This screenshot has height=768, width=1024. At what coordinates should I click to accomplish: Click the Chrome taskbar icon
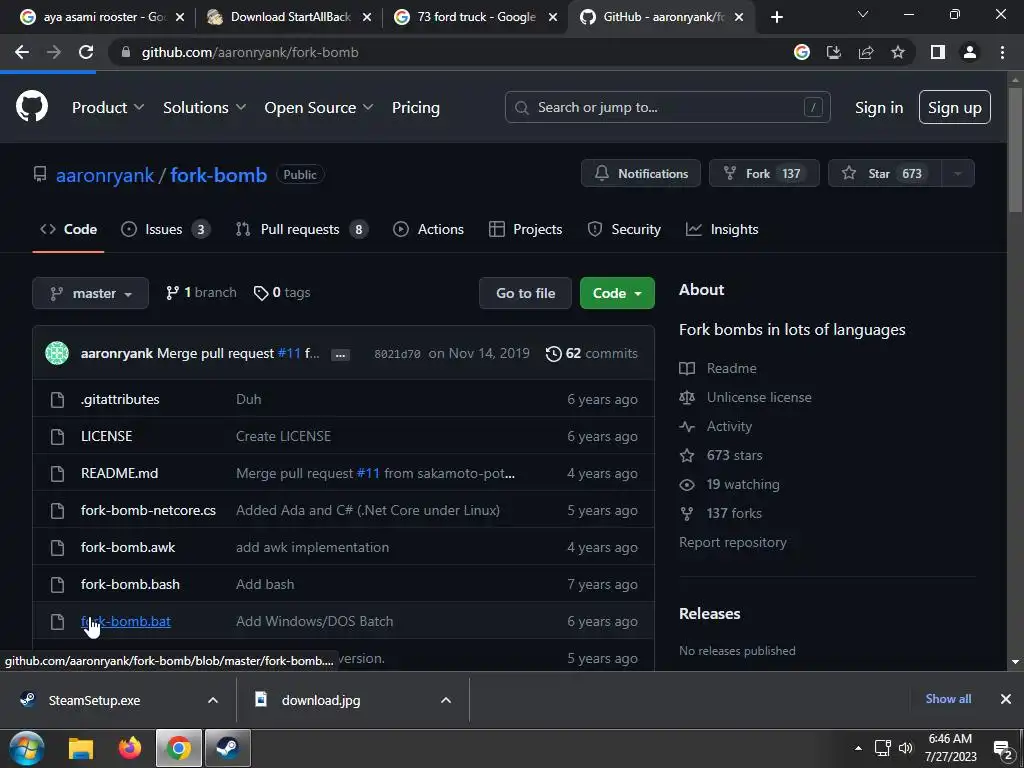(178, 748)
